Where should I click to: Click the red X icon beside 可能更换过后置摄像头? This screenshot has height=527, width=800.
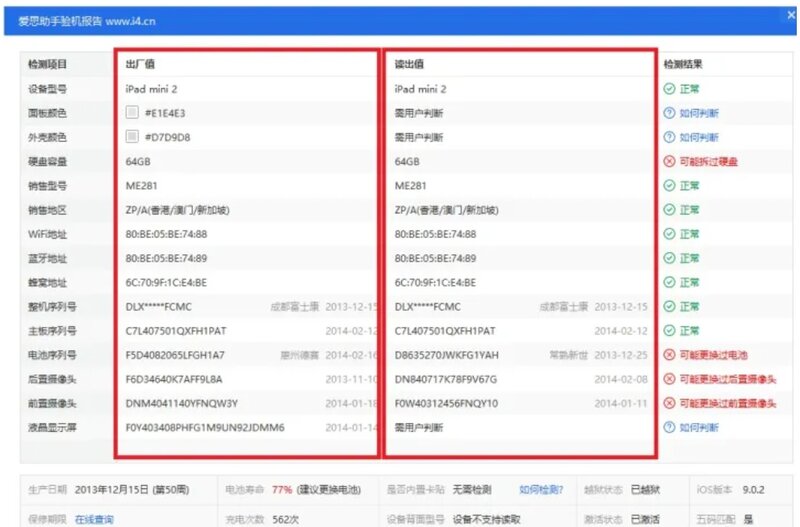point(669,379)
